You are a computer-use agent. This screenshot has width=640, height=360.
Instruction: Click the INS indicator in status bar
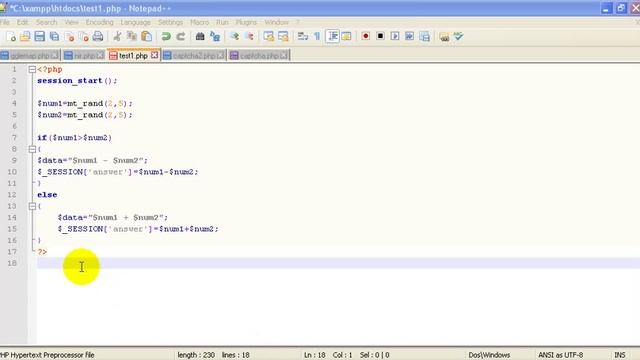click(x=620, y=355)
